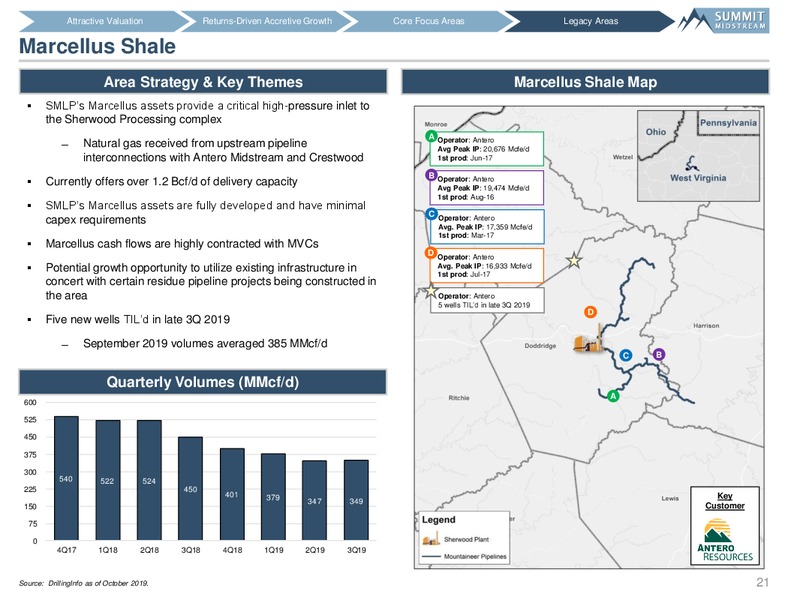Image resolution: width=788 pixels, height=600 pixels.
Task: Click the Area Strategy & Key Themes header
Action: 203,82
